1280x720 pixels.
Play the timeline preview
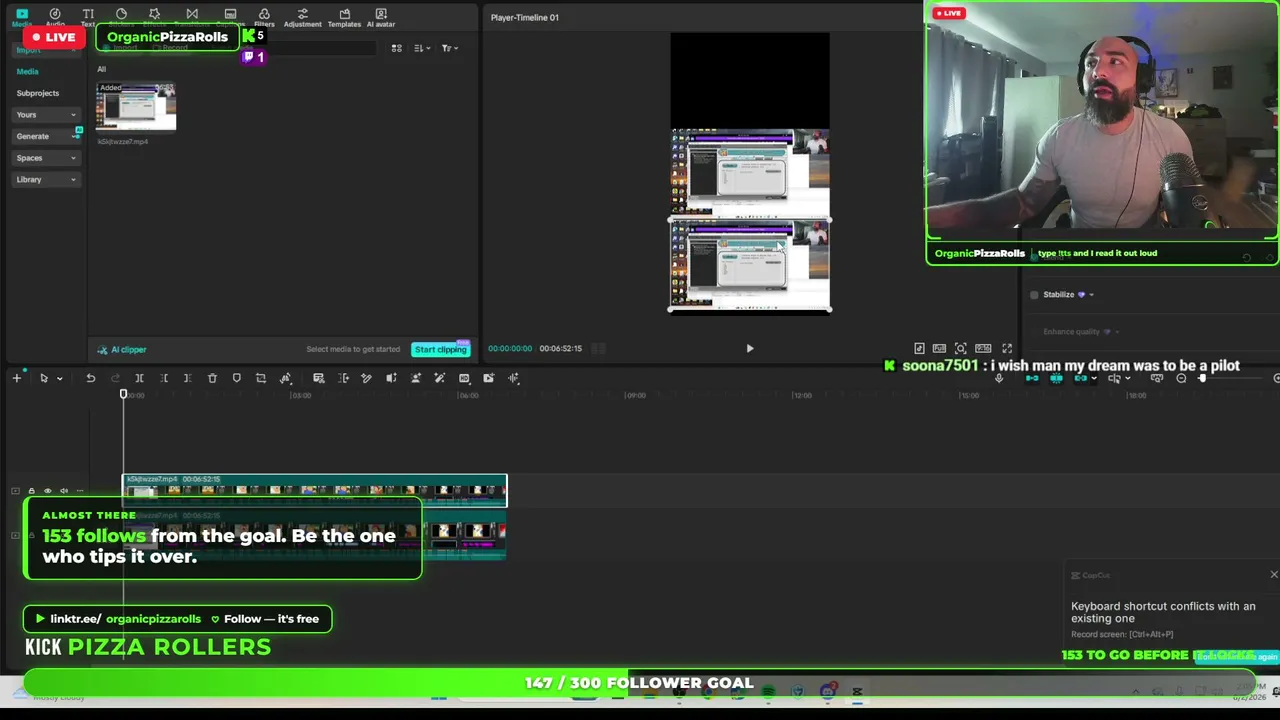click(x=750, y=348)
